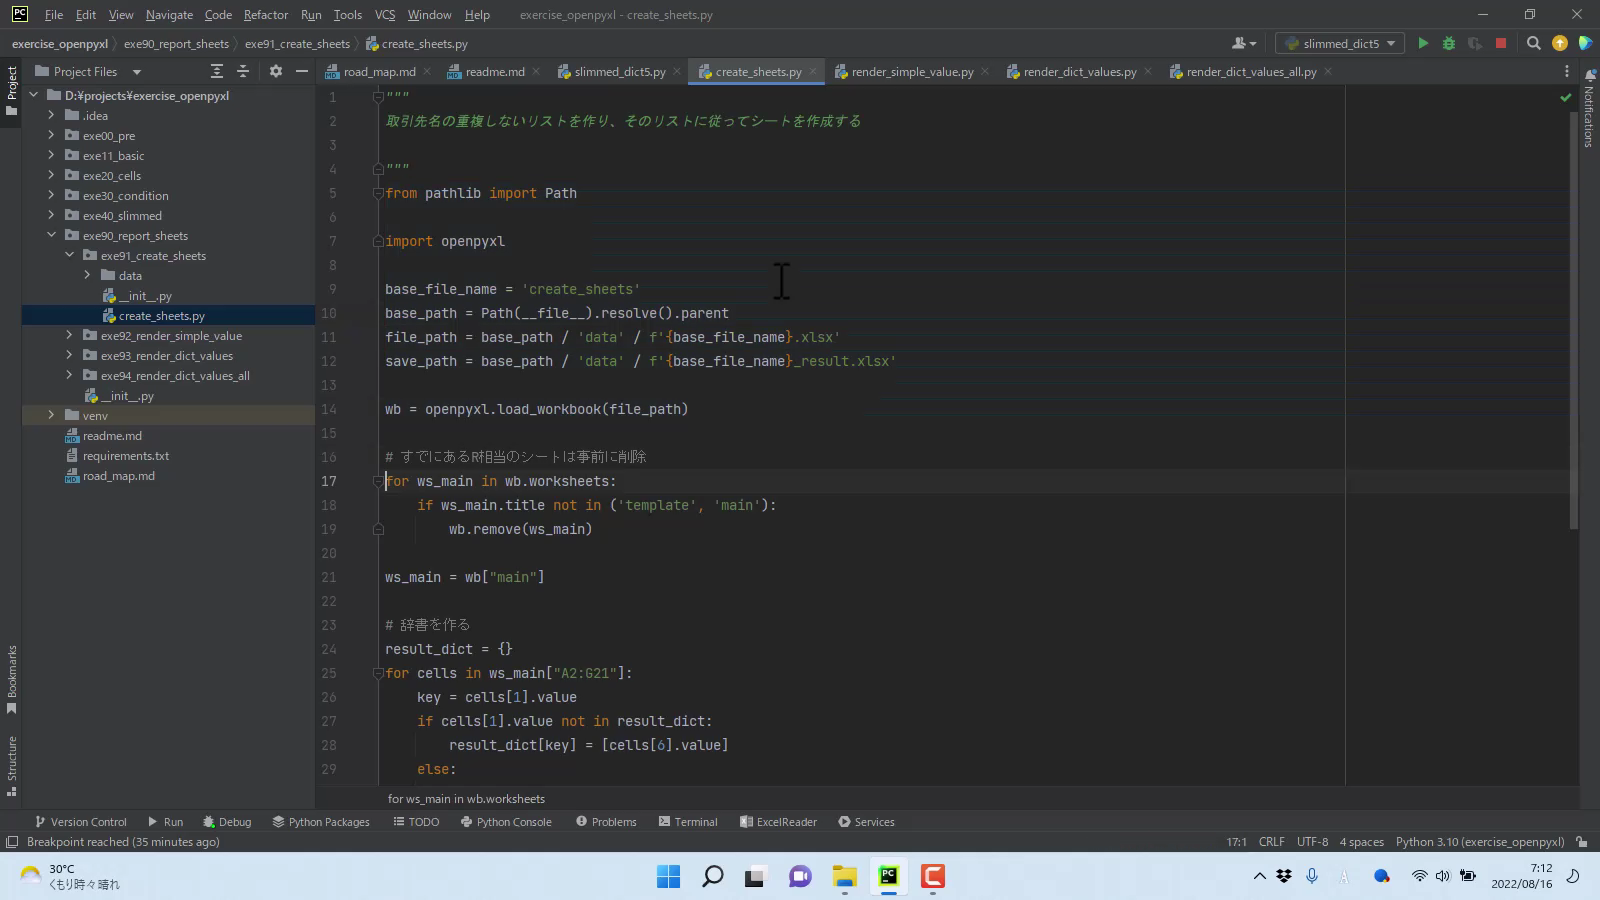Open the Project Files view dropdown

137,72
